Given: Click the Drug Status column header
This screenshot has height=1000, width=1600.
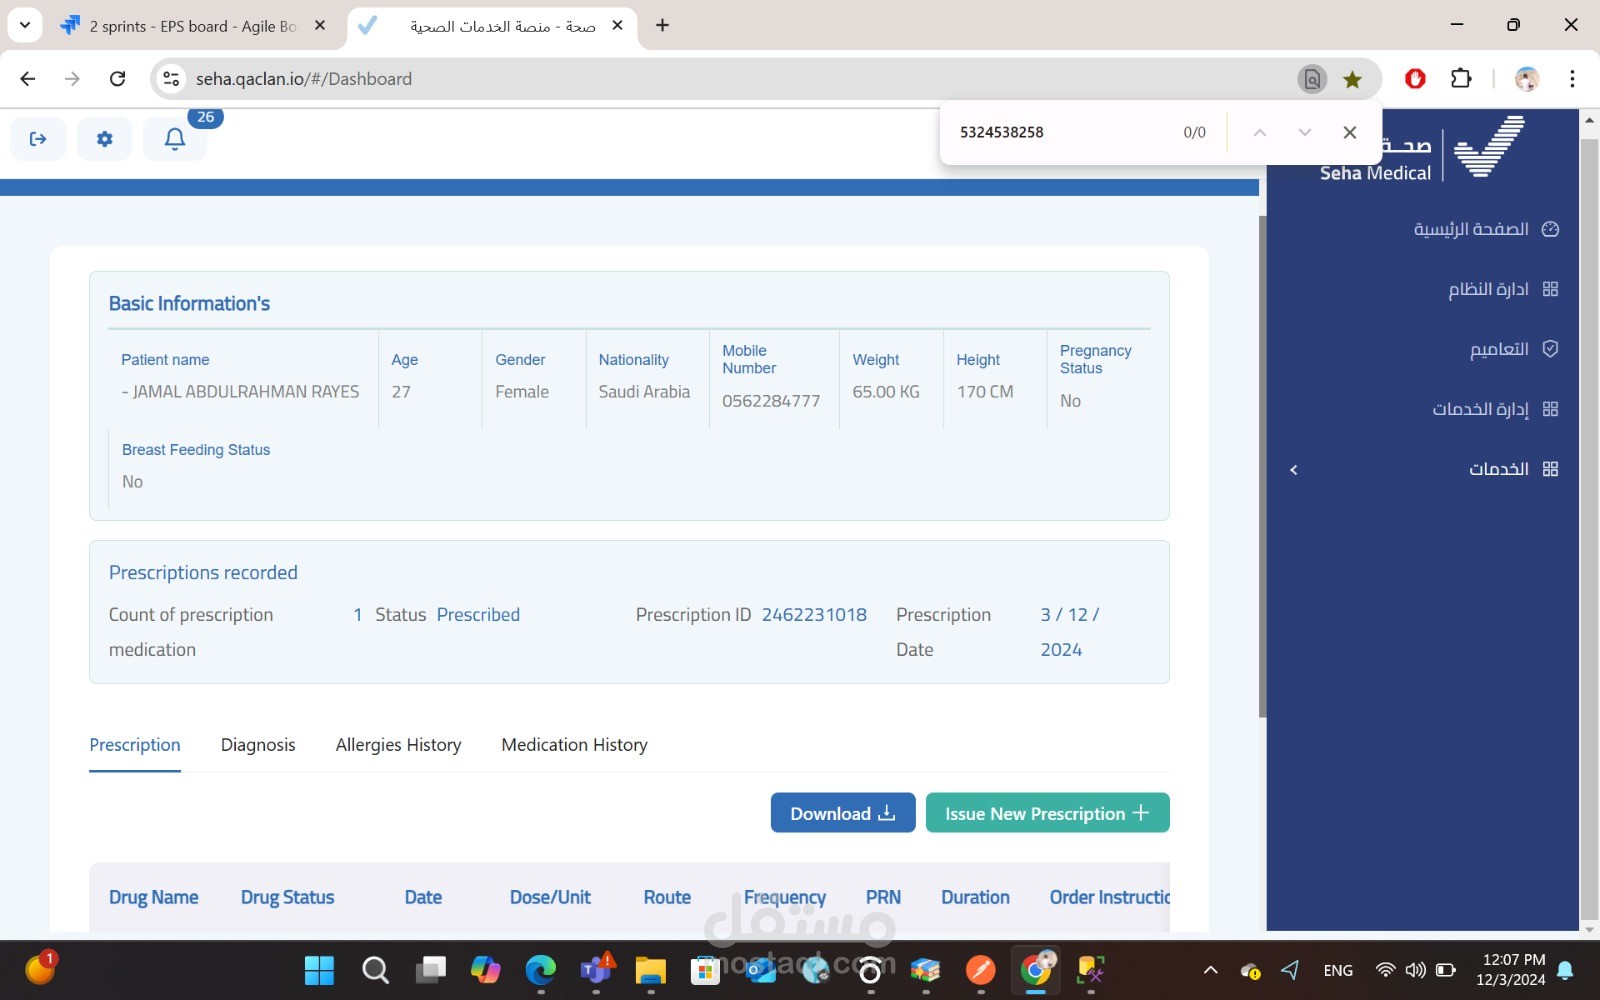Looking at the screenshot, I should [287, 897].
